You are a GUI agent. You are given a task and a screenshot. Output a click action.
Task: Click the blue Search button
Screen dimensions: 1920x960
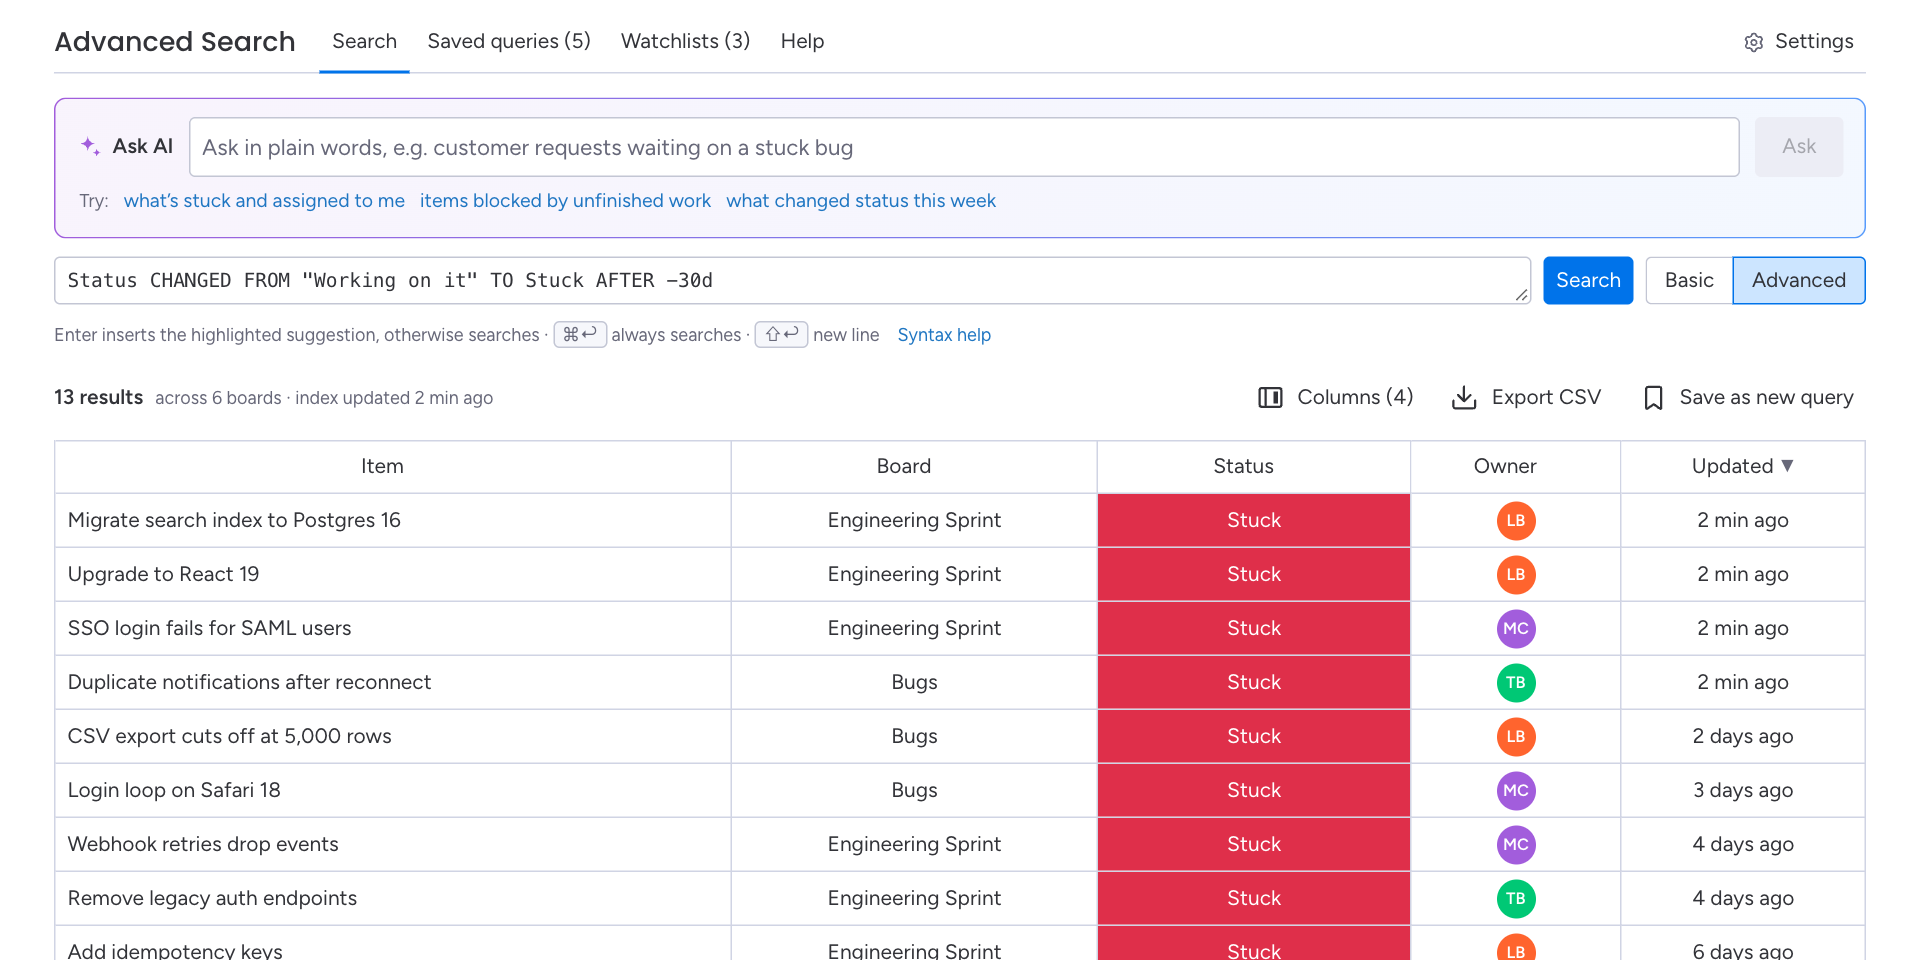[1588, 280]
